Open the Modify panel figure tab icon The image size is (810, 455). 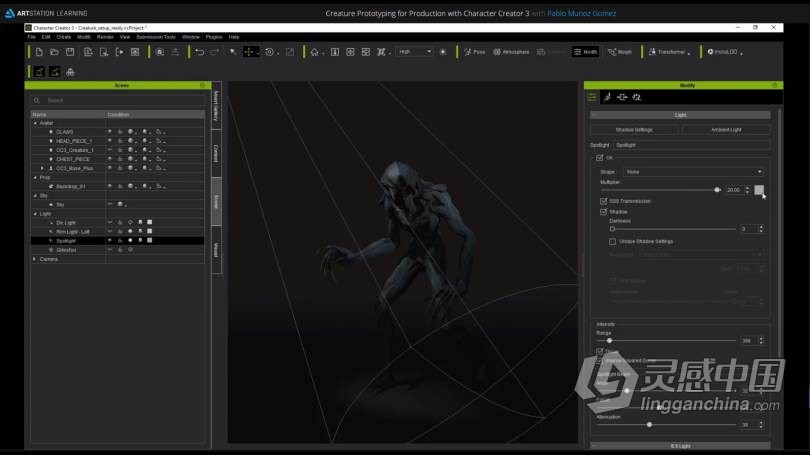click(608, 97)
